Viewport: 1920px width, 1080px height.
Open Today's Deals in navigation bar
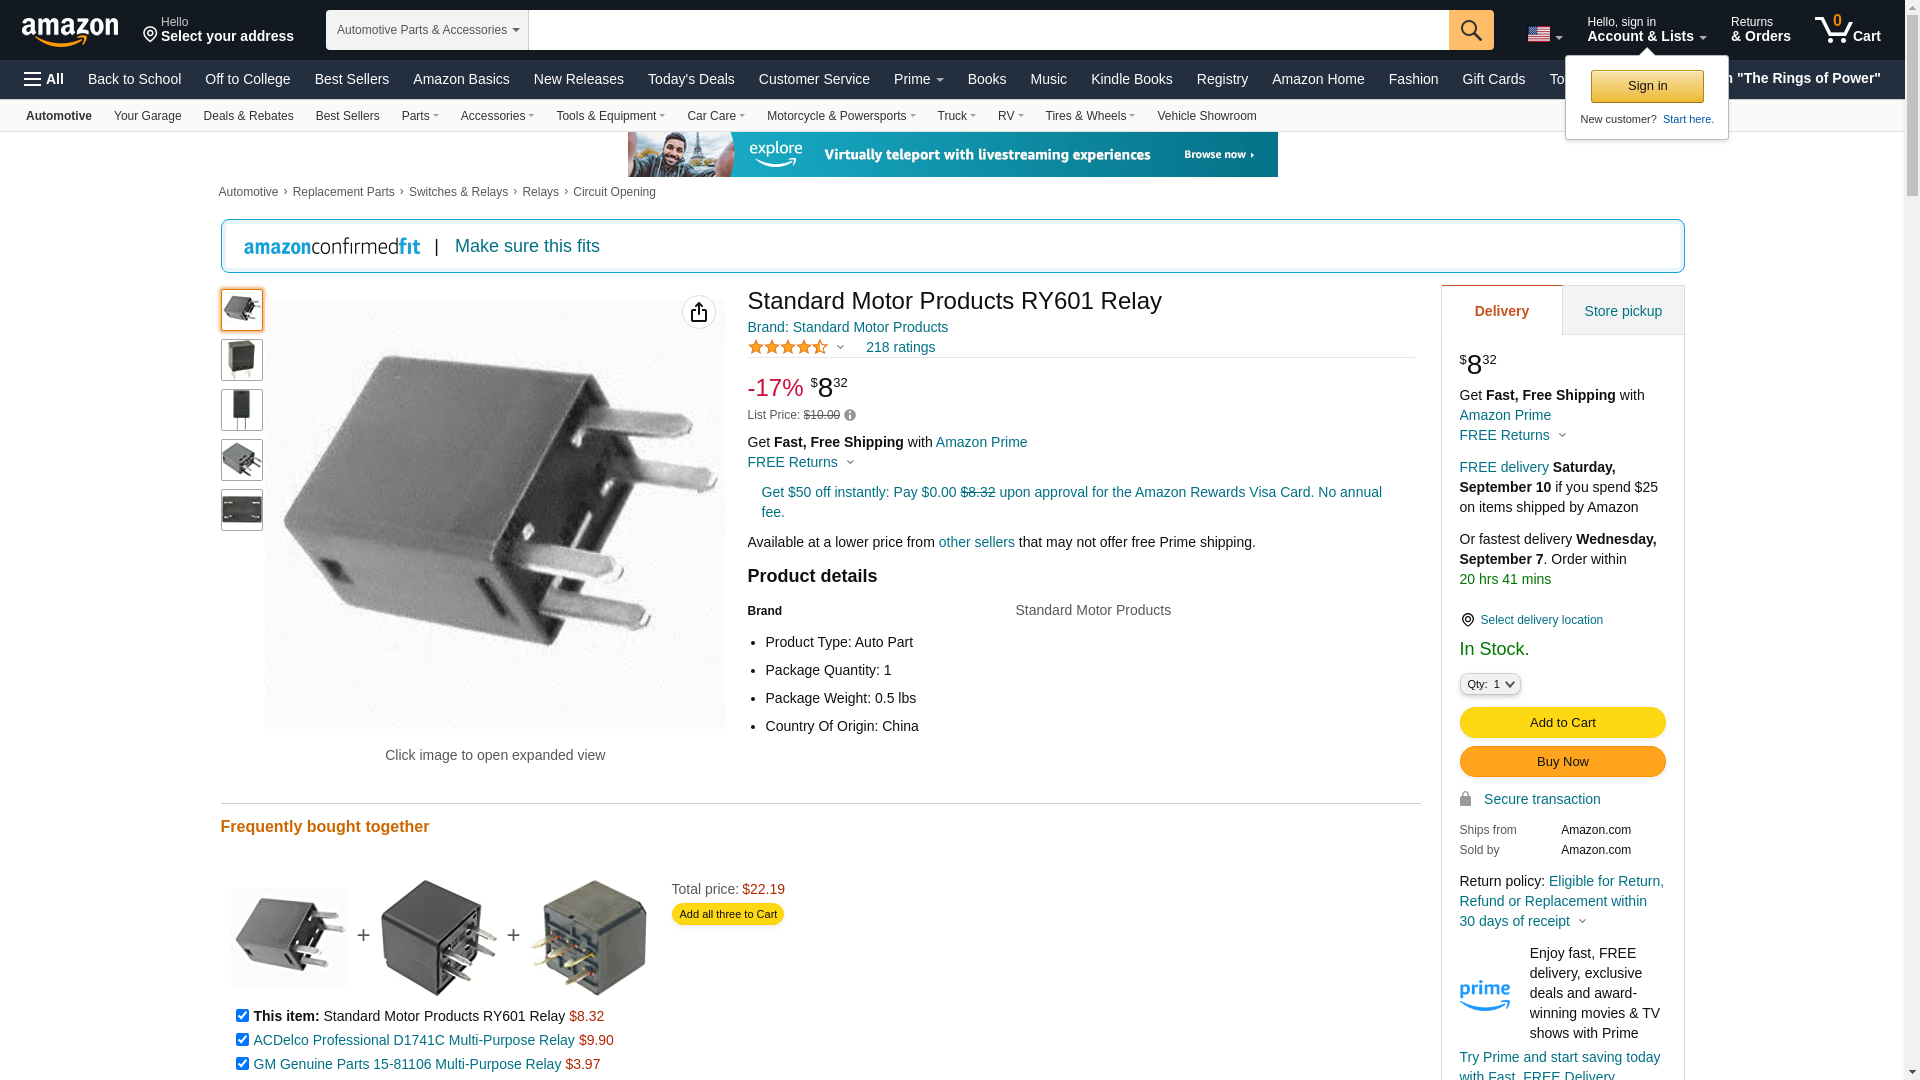(691, 79)
